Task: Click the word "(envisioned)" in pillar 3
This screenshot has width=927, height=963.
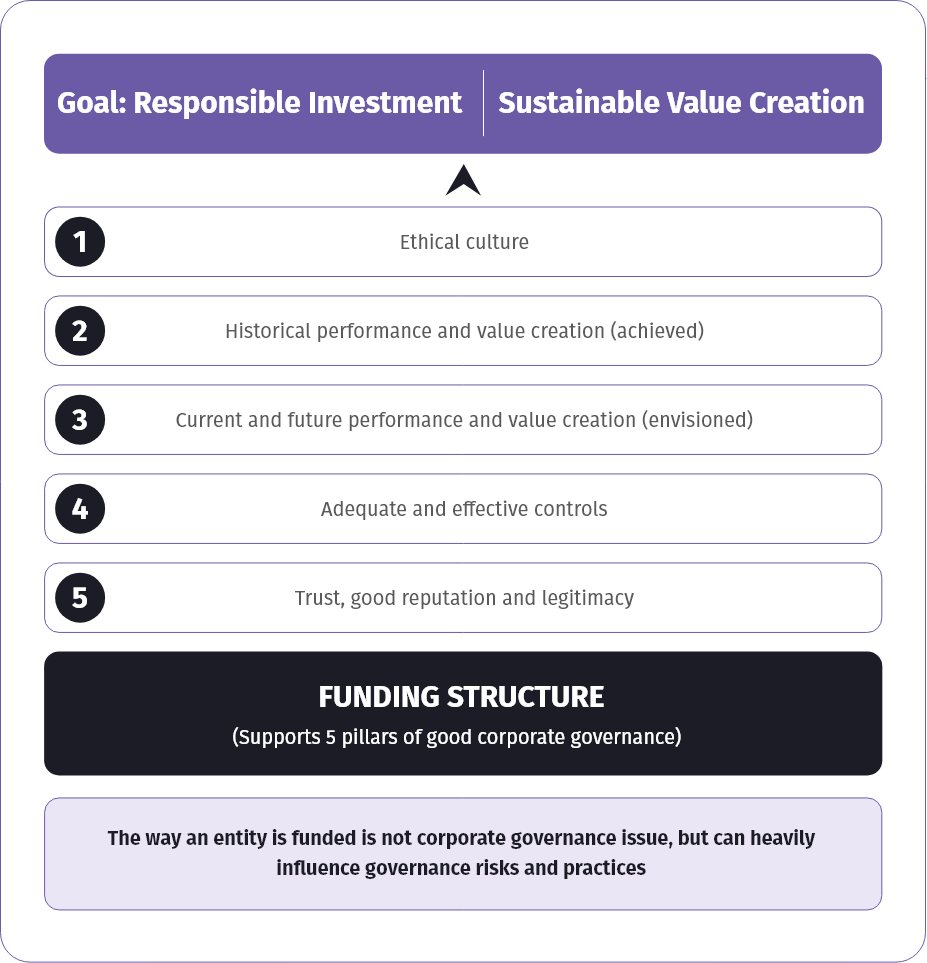Action: pyautogui.click(x=697, y=420)
